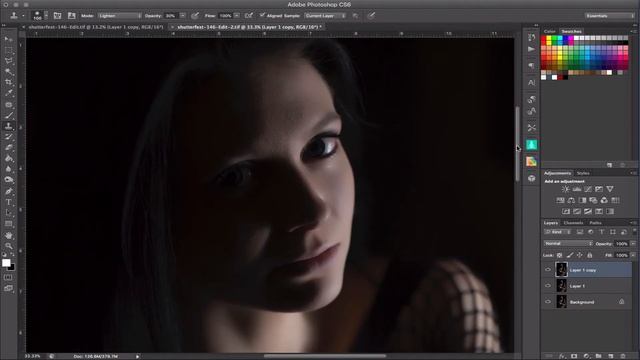Select the Move tool
Image resolution: width=640 pixels, height=360 pixels.
click(x=8, y=39)
